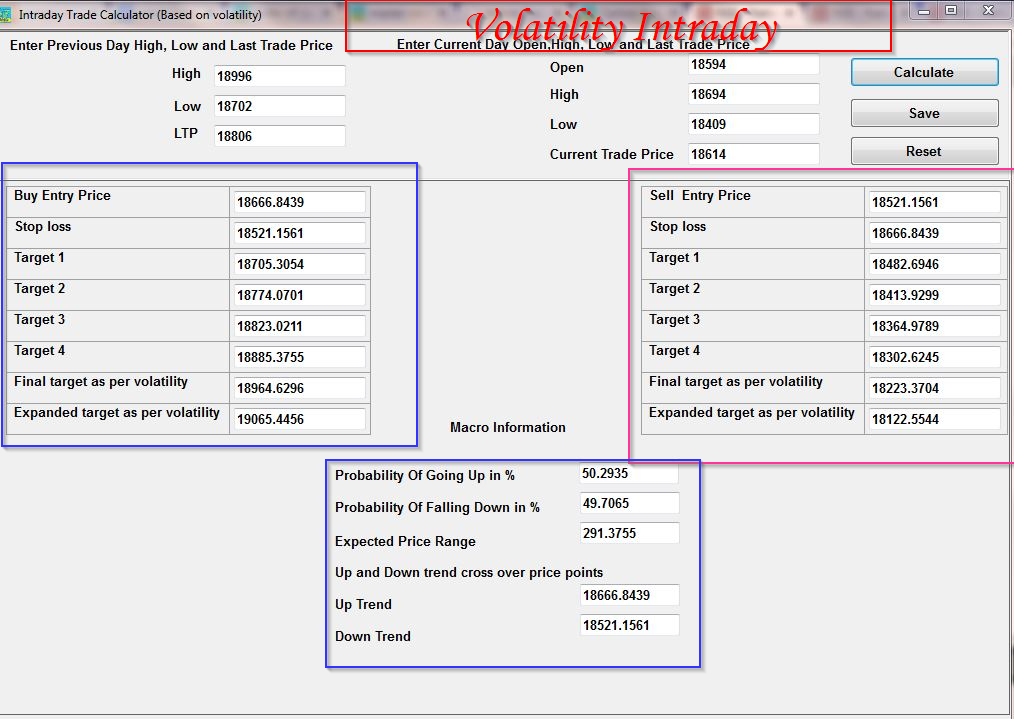This screenshot has width=1014, height=719.
Task: Click the Expected Price Range value field
Action: (628, 533)
